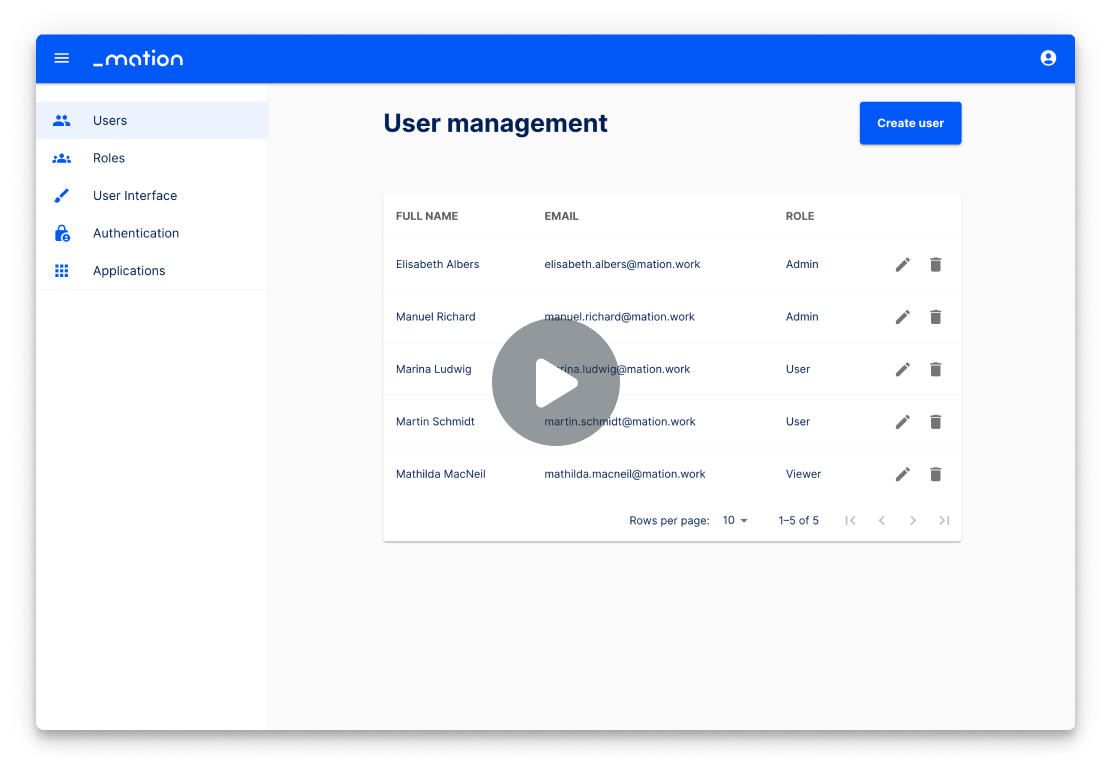Viewport: 1112px width, 768px height.
Task: Click the Create user button
Action: point(910,123)
